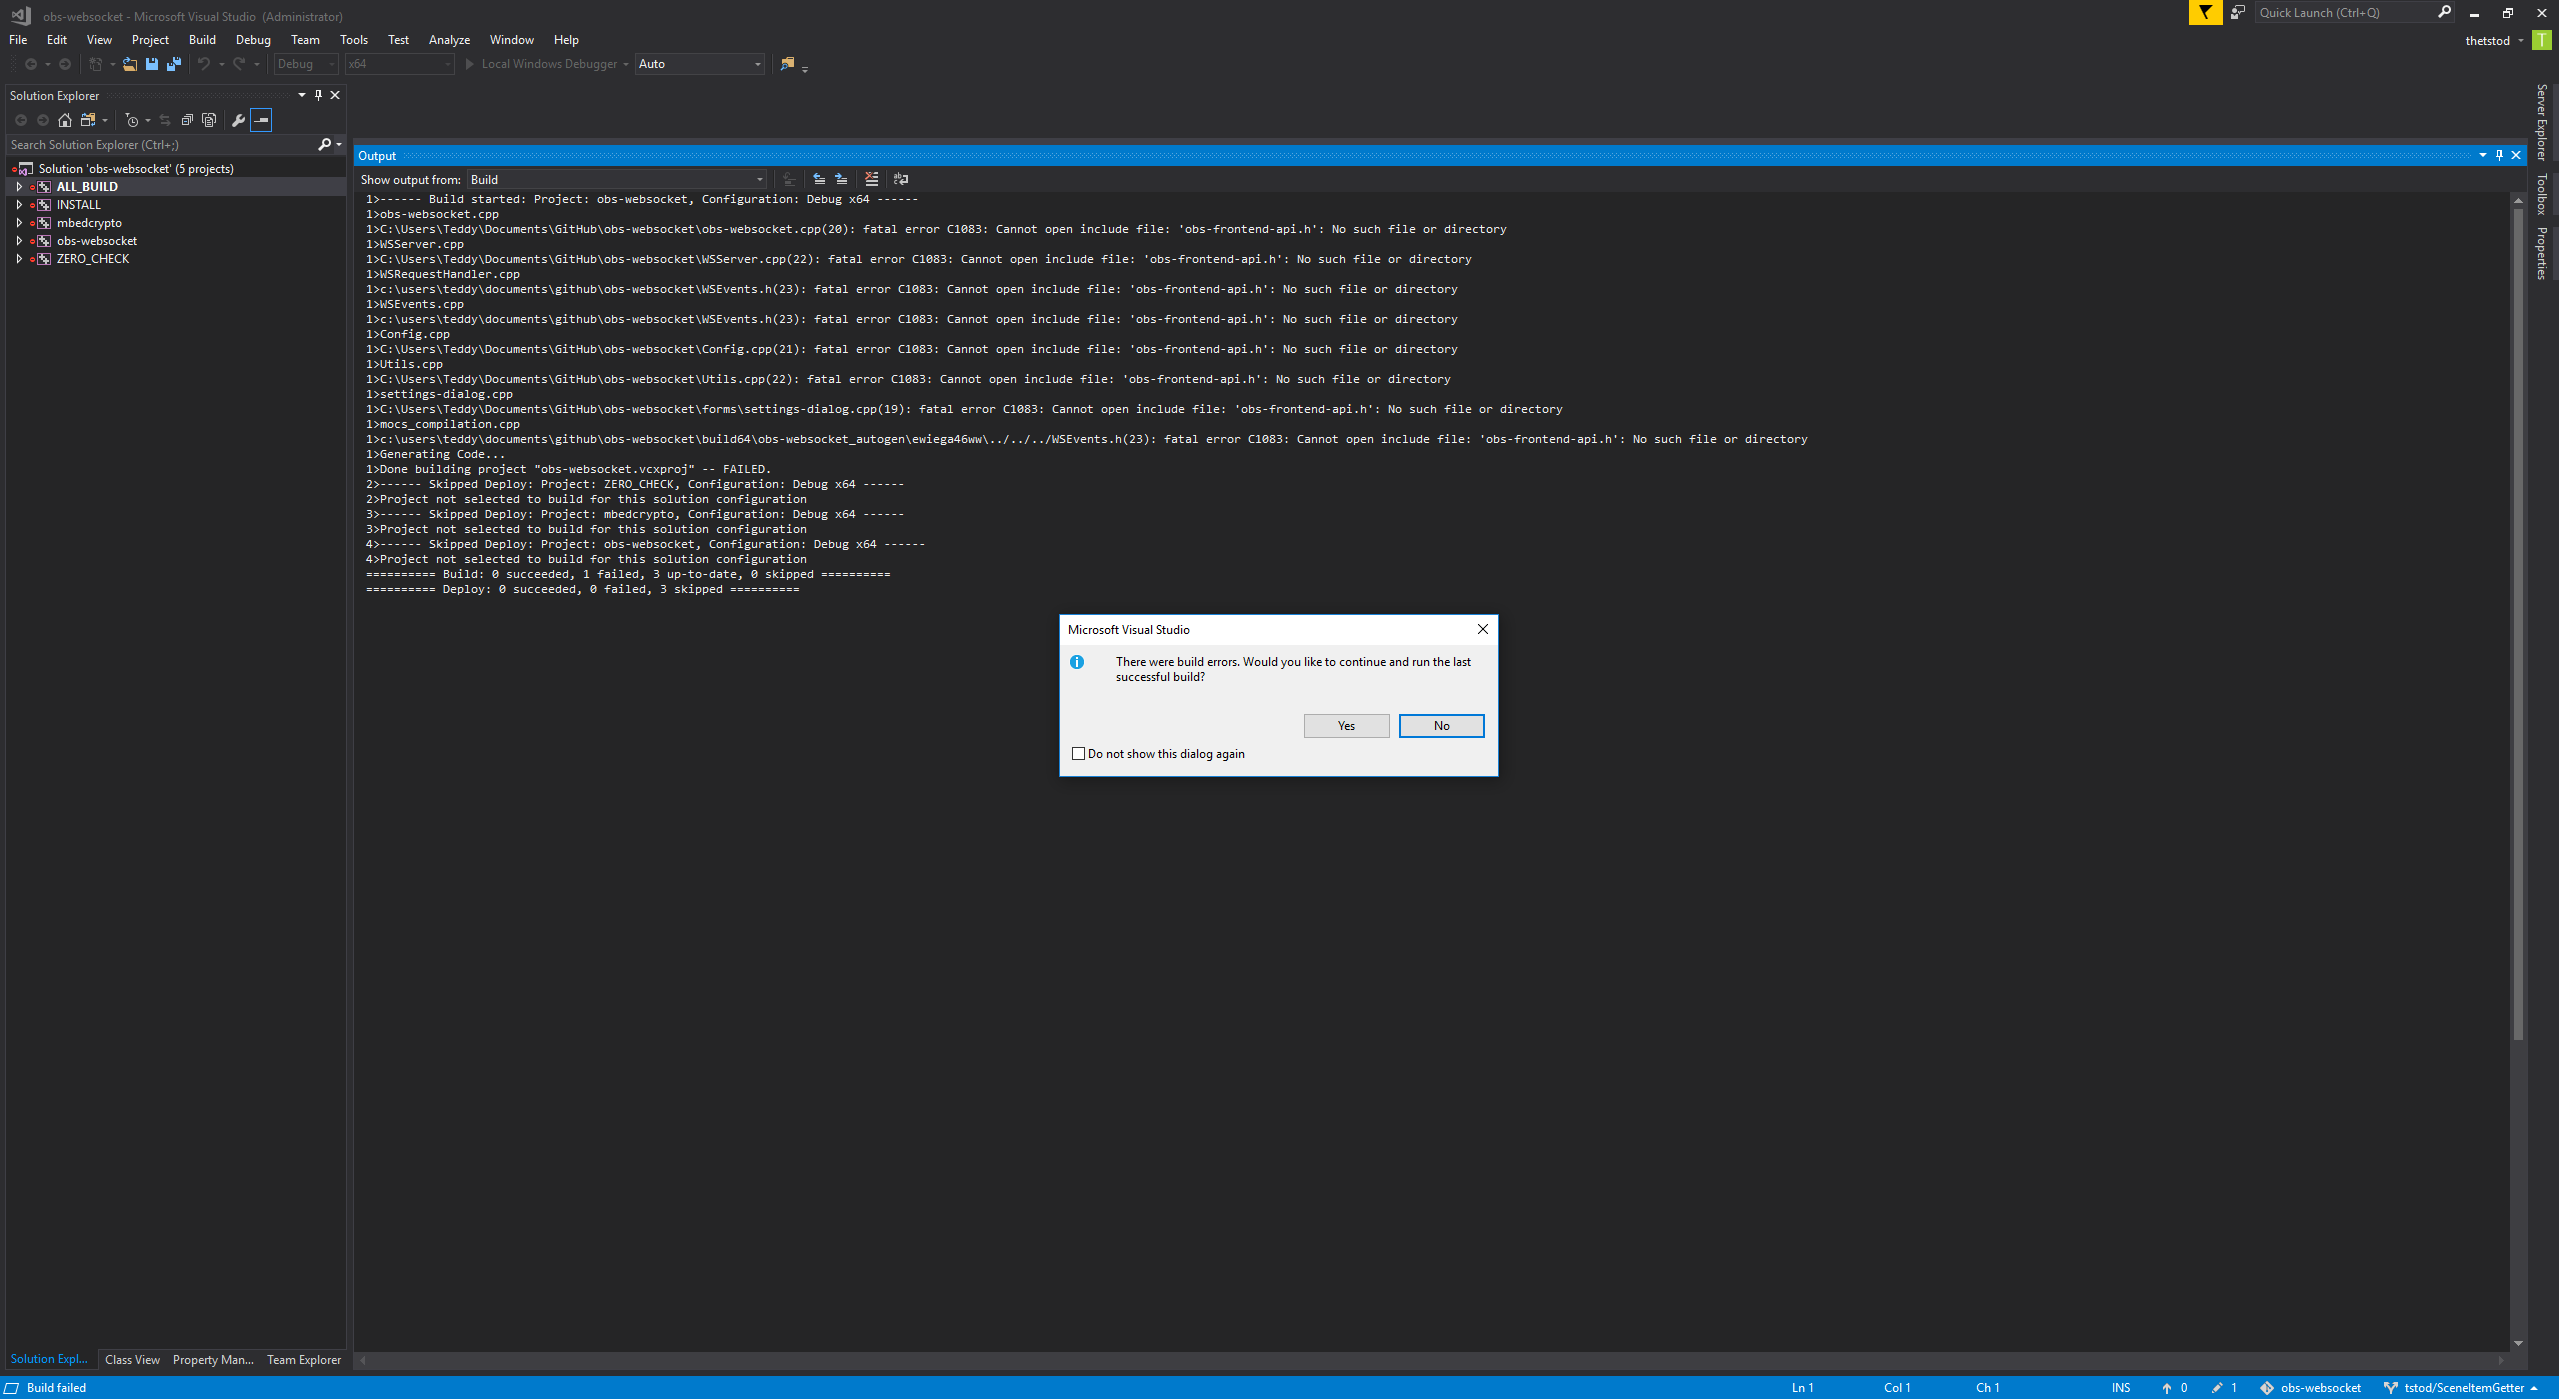Open Solution Explorer Properties with wrench icon
This screenshot has width=2559, height=1399.
point(238,120)
